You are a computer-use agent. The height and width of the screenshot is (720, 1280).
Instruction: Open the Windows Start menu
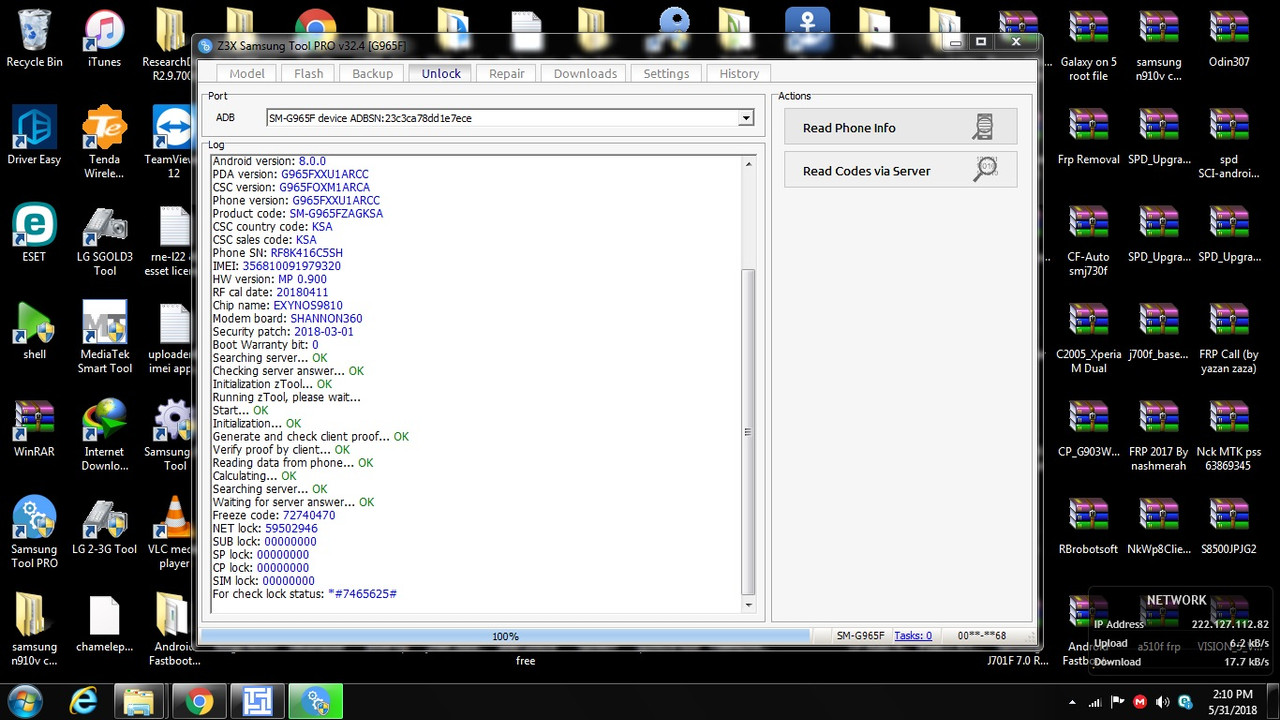[x=24, y=700]
